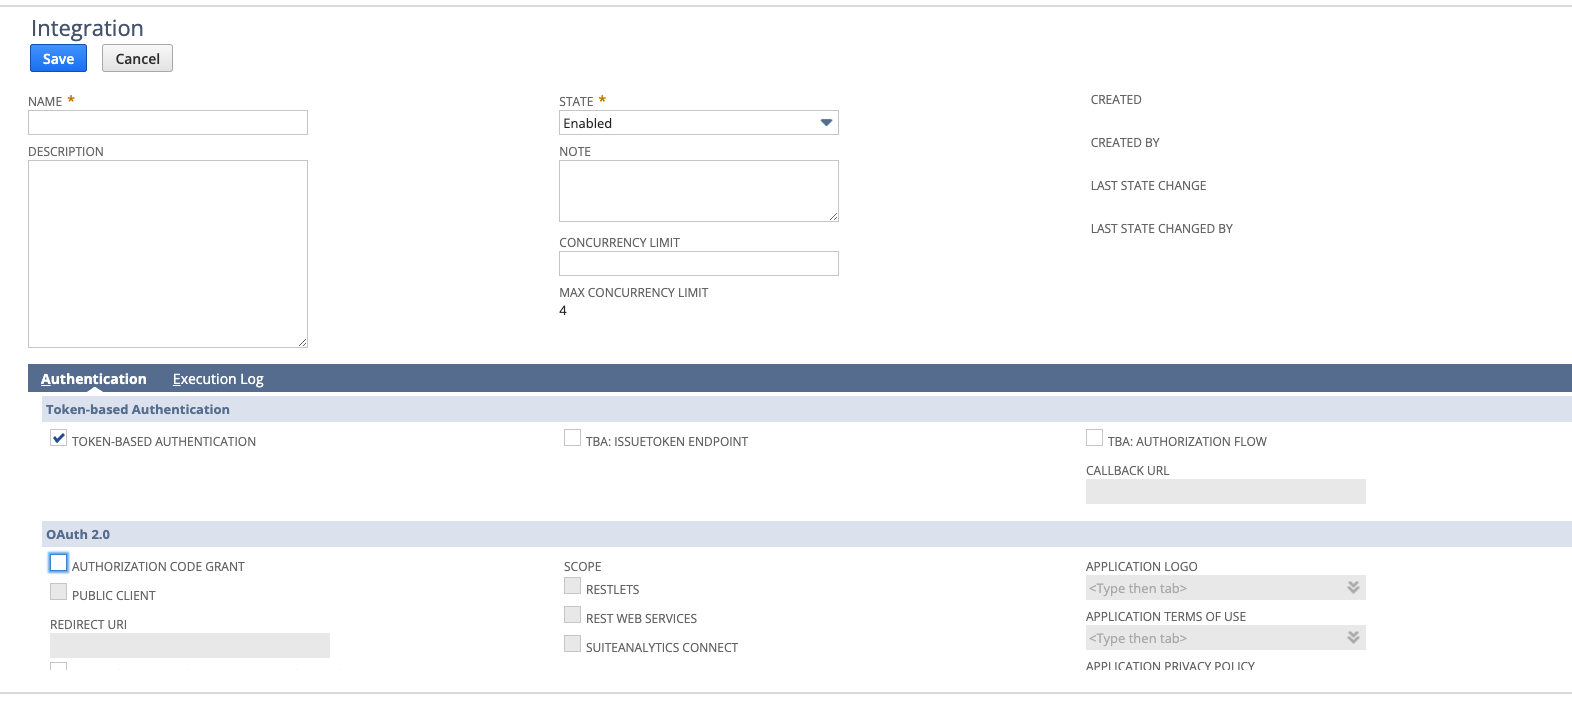Viewport: 1572px width, 702px height.
Task: Expand Application Terms of Use dropdown
Action: pos(1353,638)
